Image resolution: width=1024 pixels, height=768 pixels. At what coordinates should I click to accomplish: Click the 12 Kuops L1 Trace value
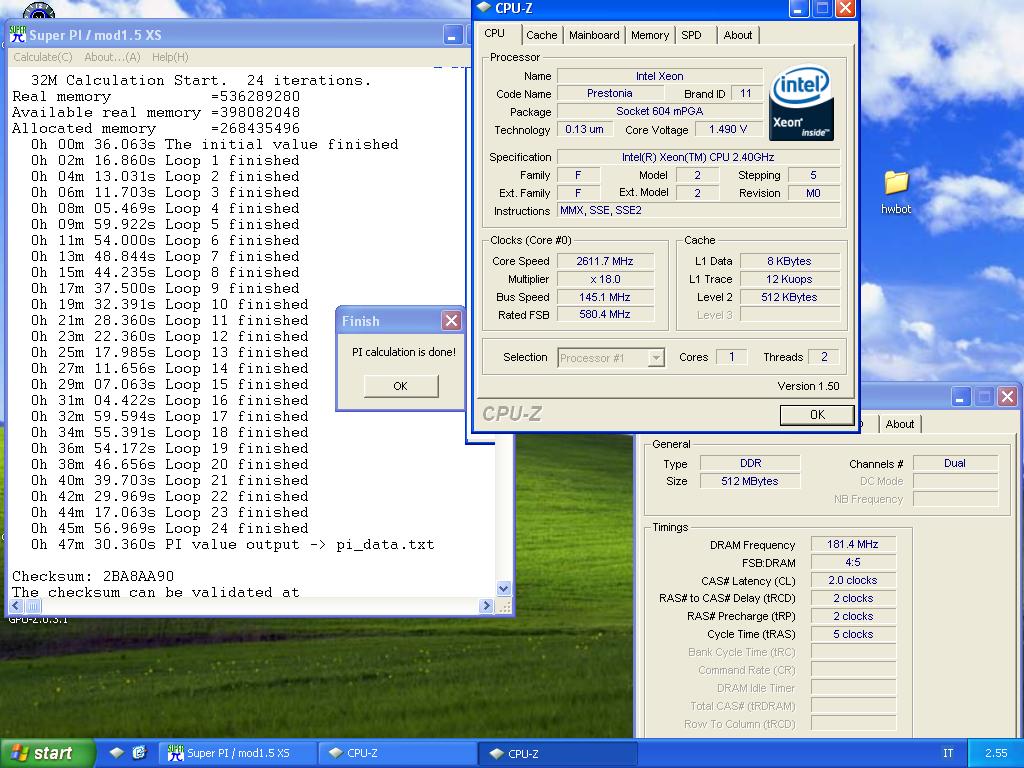pyautogui.click(x=789, y=279)
